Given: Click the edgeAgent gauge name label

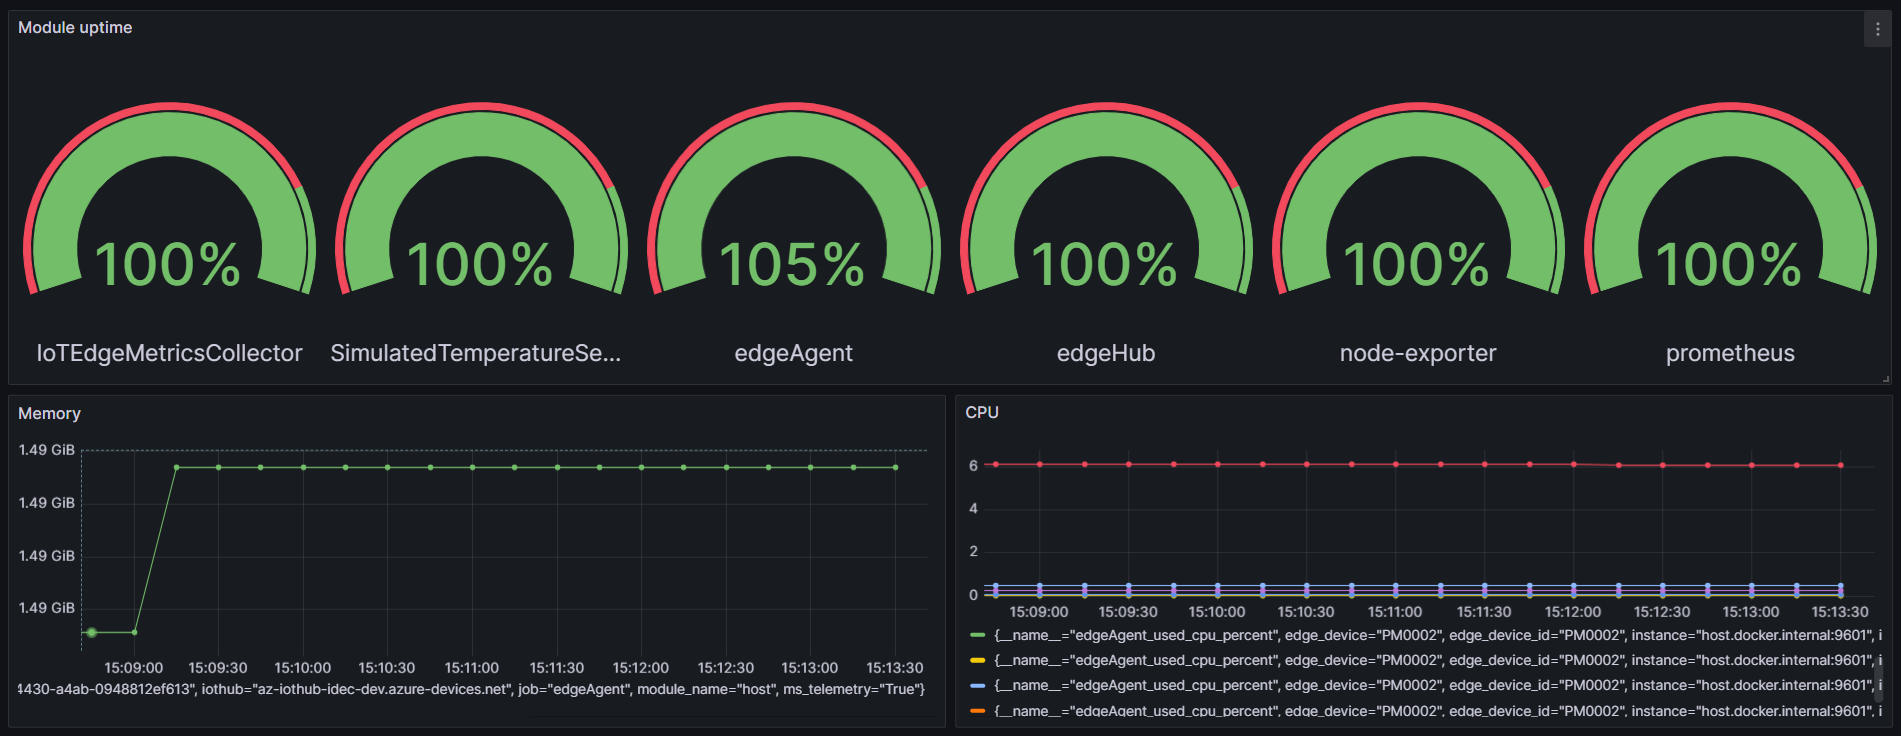Looking at the screenshot, I should click(794, 353).
